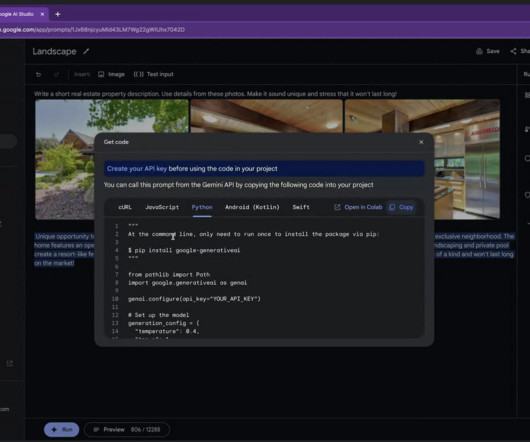This screenshot has width=530, height=442.
Task: Select the wooden ceiling interior photo
Action: tap(266, 116)
